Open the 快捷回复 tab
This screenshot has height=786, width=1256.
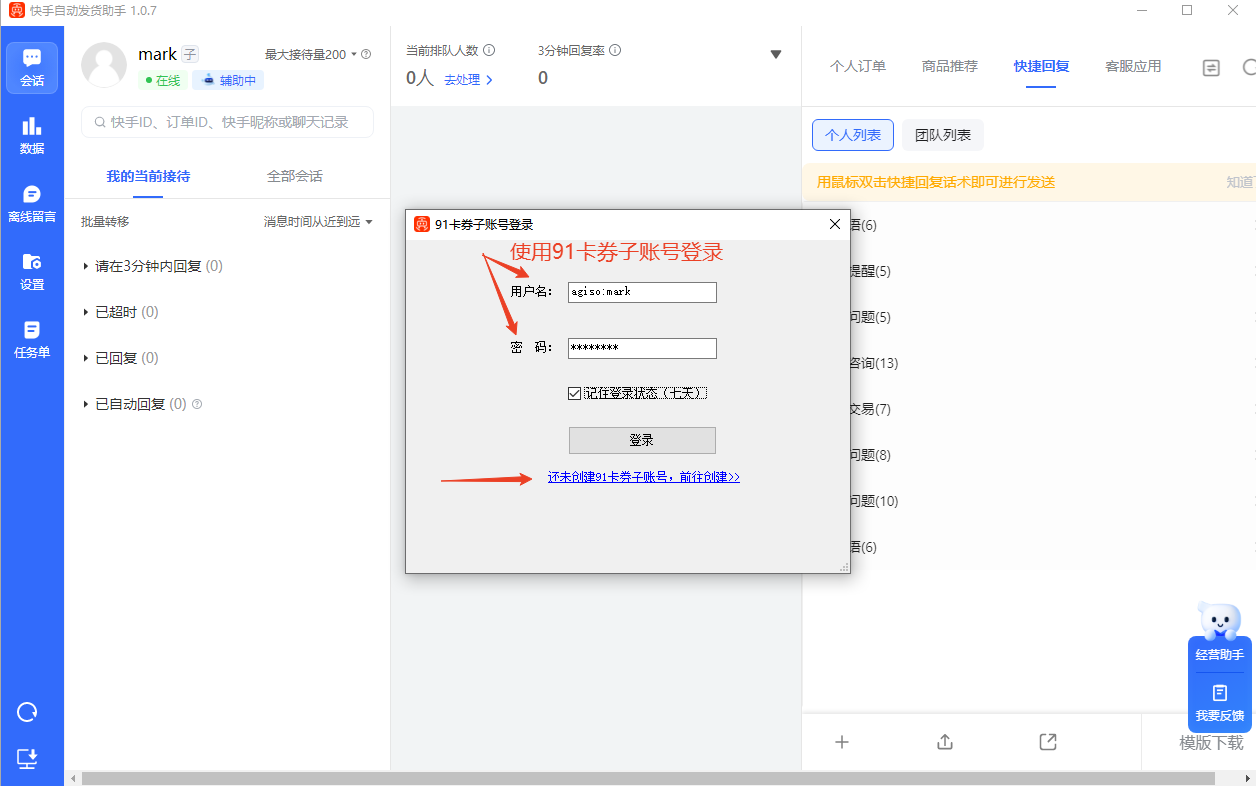coord(1042,66)
